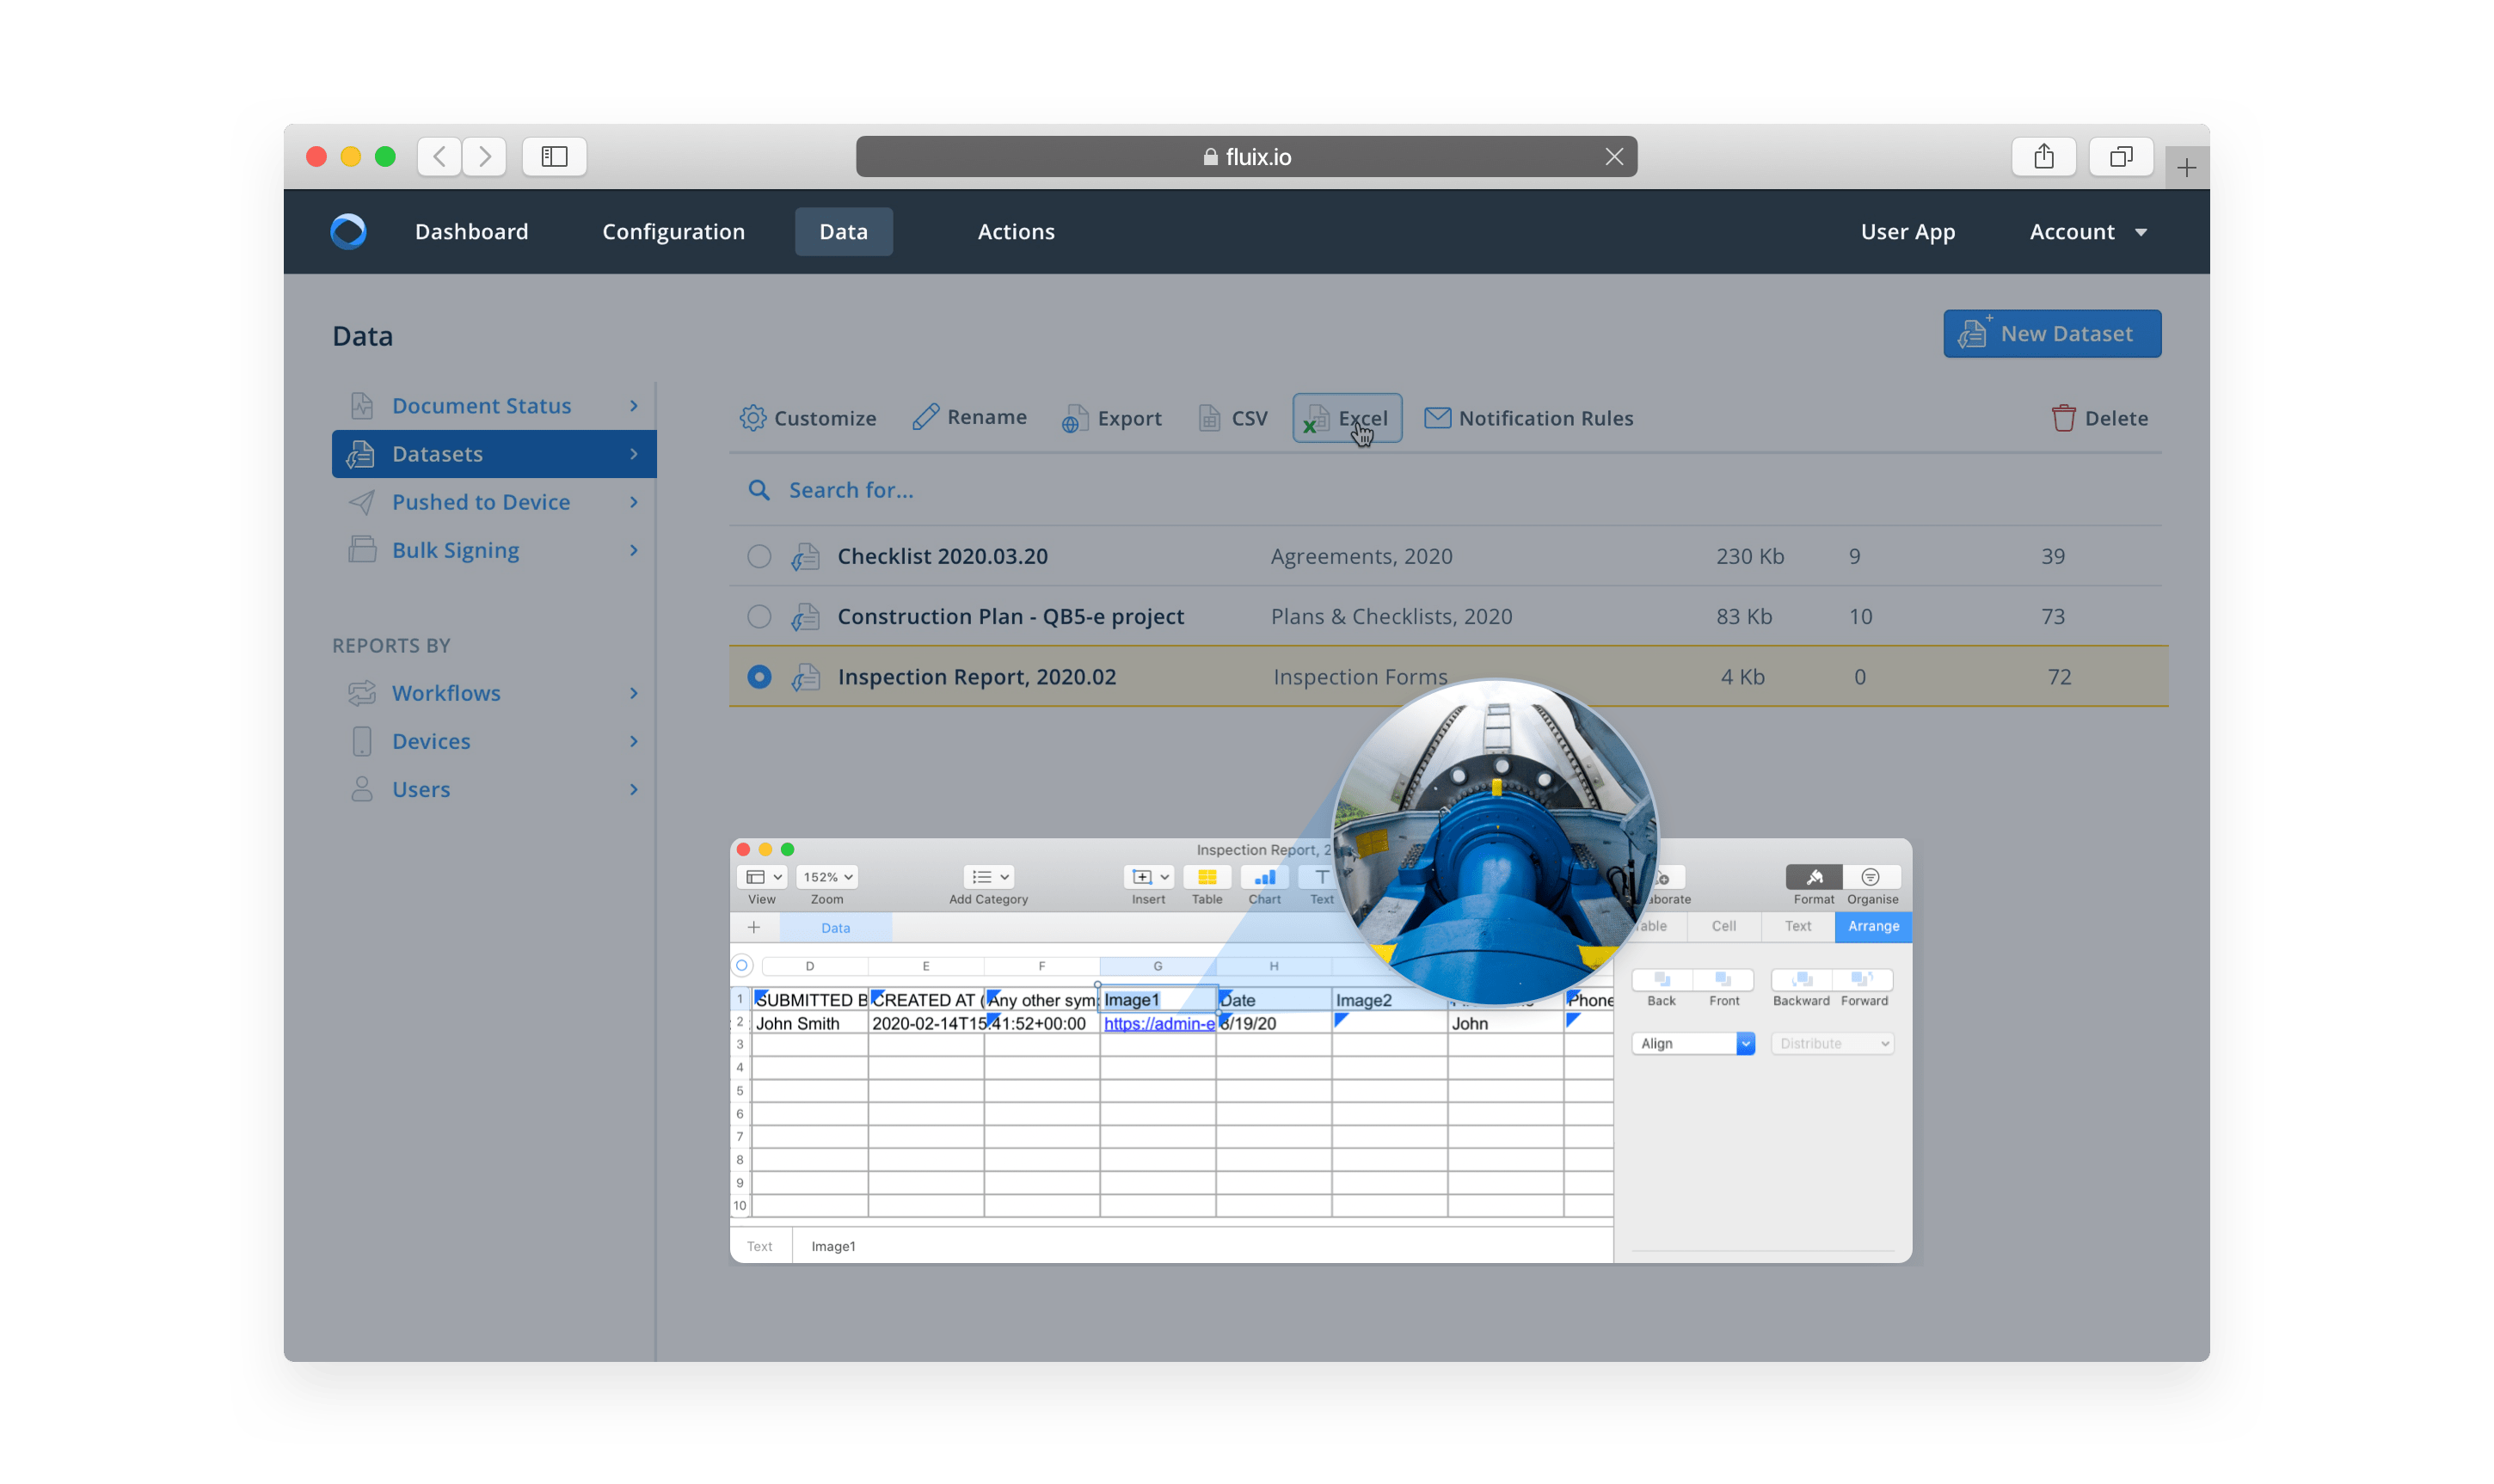Open the User App link
This screenshot has width=2494, height=1484.
(1907, 232)
